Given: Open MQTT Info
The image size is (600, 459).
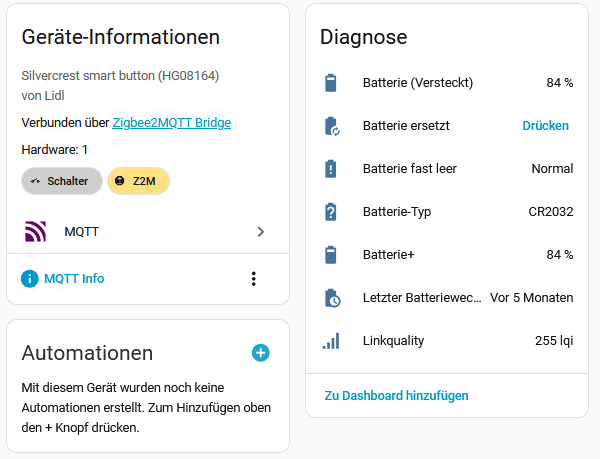Looking at the screenshot, I should 74,279.
